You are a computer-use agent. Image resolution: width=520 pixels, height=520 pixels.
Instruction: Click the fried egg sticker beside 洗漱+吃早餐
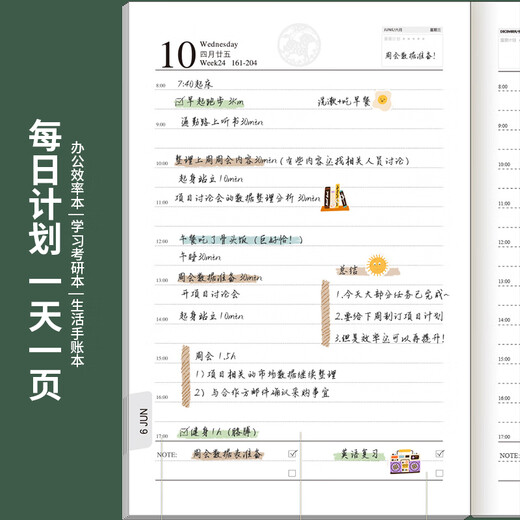(x=382, y=100)
